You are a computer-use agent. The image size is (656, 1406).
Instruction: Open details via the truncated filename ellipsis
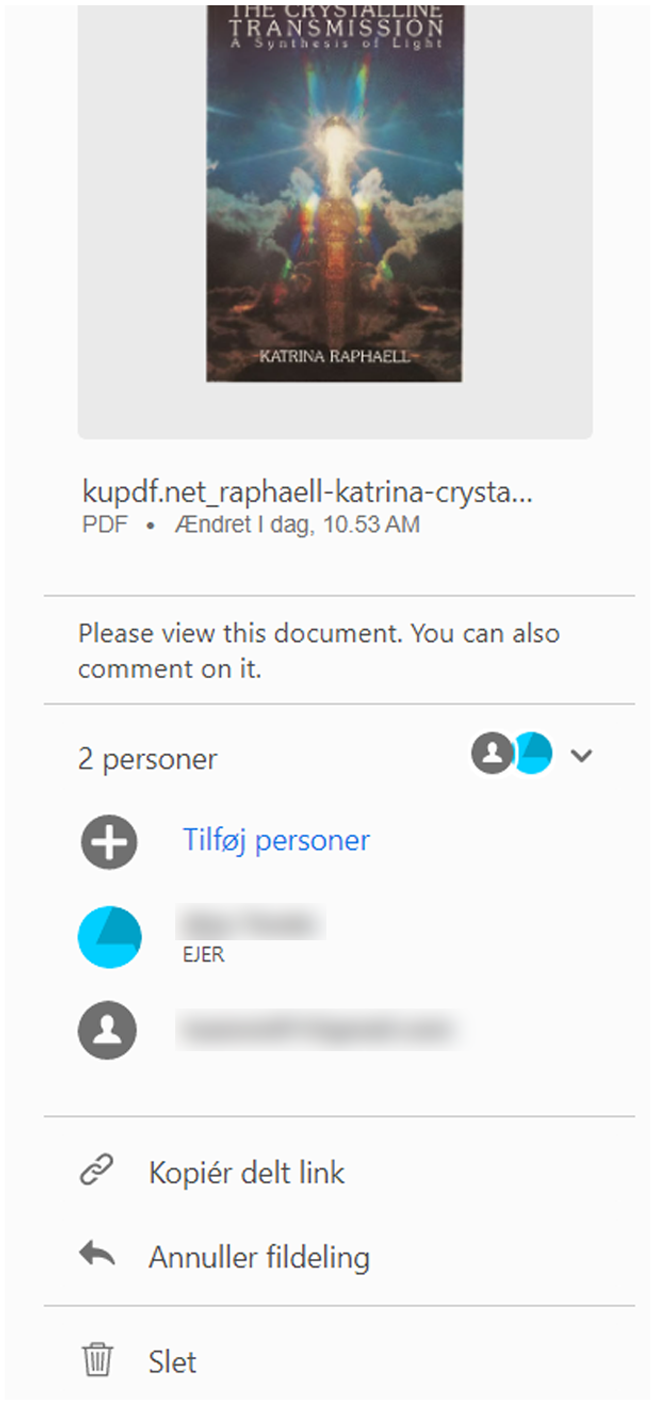(525, 491)
